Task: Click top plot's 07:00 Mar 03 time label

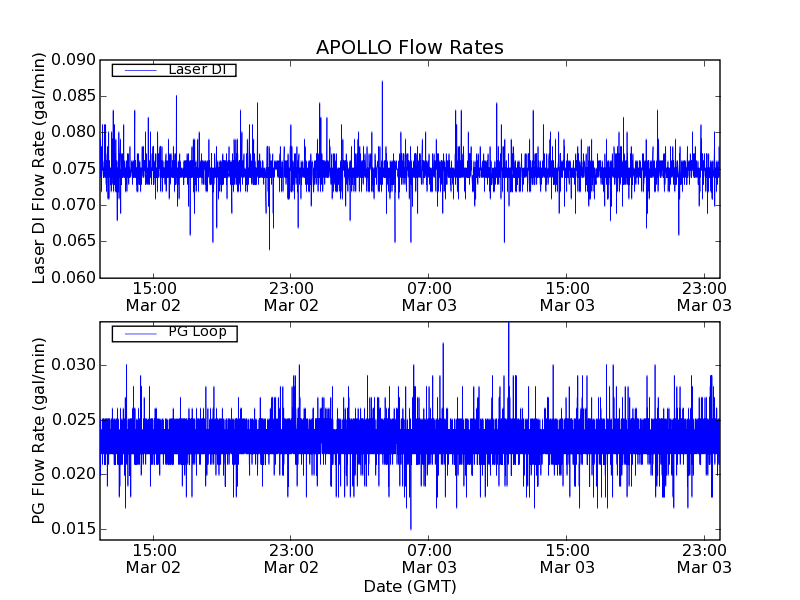Action: tap(429, 296)
